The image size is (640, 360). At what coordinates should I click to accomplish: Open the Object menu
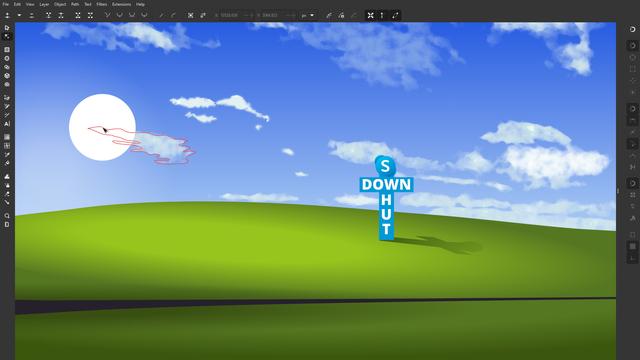60,4
